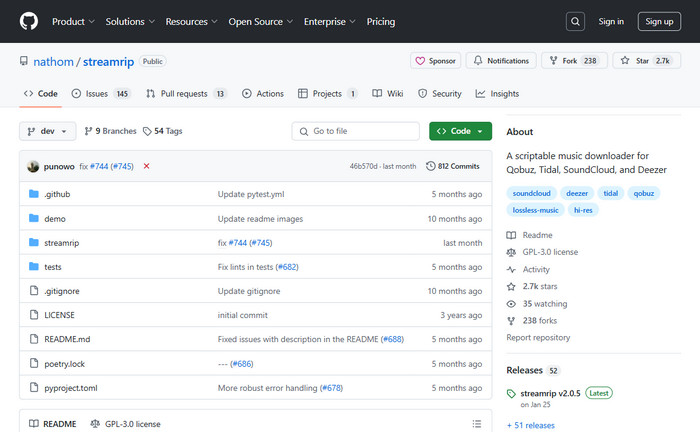Click the Report repository link
The width and height of the screenshot is (700, 432).
coord(538,337)
